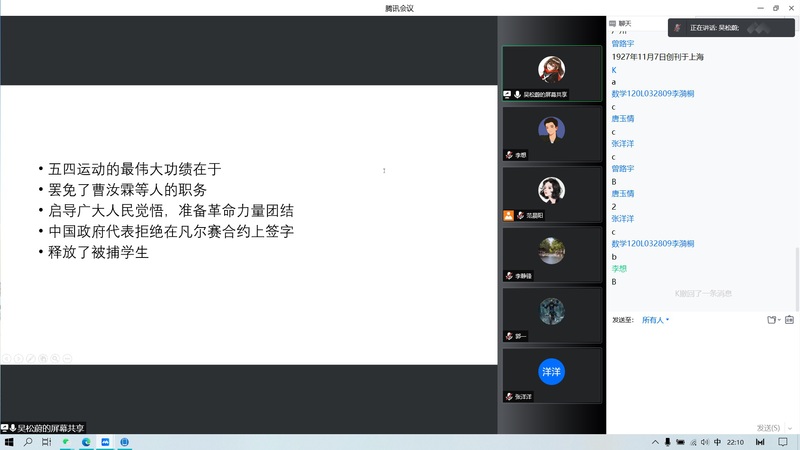Click the muted microphone icon in speaking banner
The height and width of the screenshot is (450, 800).
(x=677, y=27)
